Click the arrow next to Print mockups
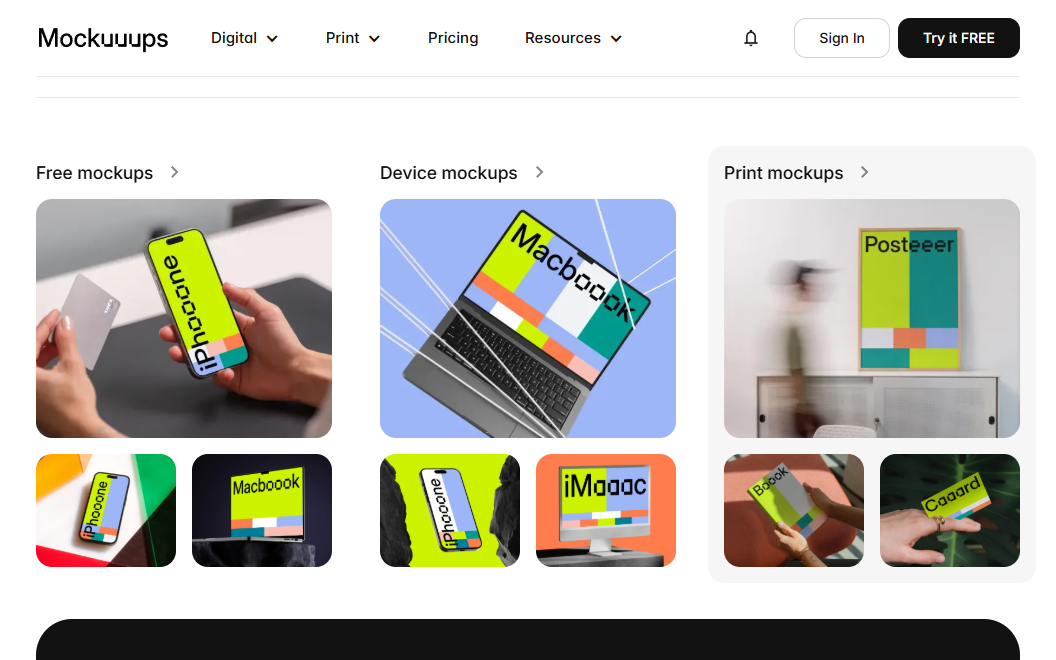The image size is (1056, 660). coord(865,172)
